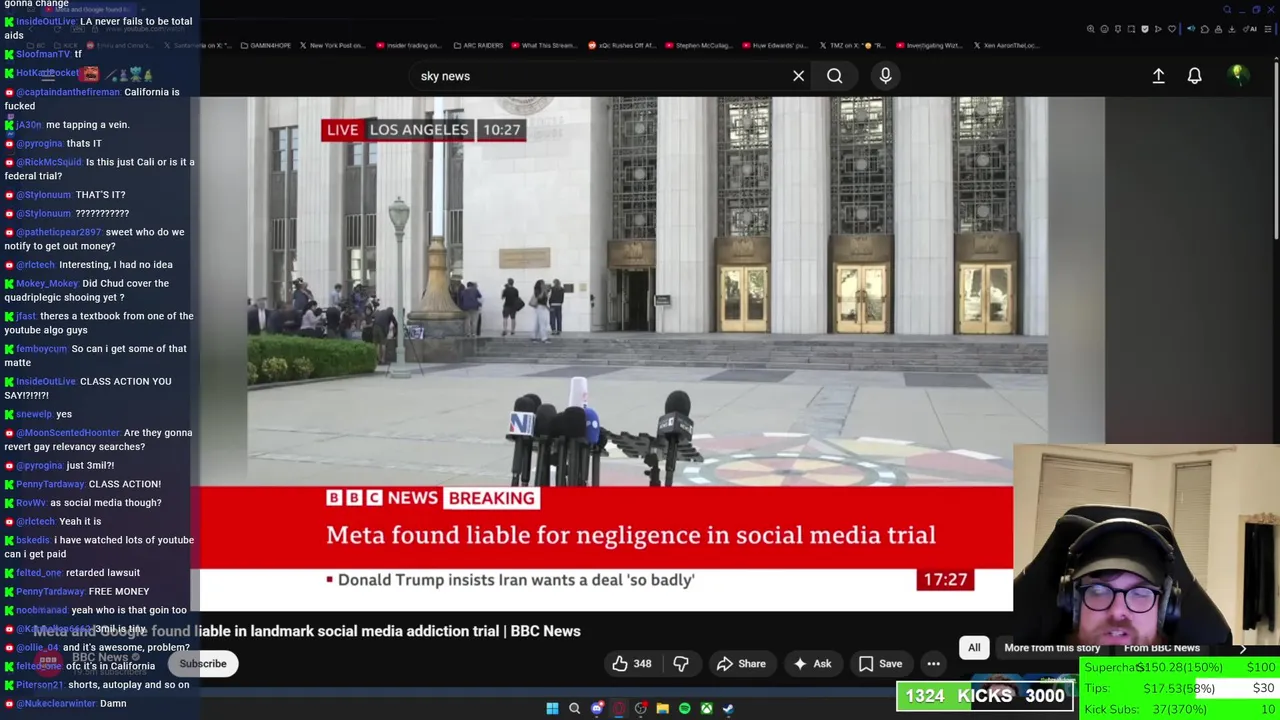
Task: Switch to the 'Xen AaronTheLoc...' tab
Action: 1005,45
